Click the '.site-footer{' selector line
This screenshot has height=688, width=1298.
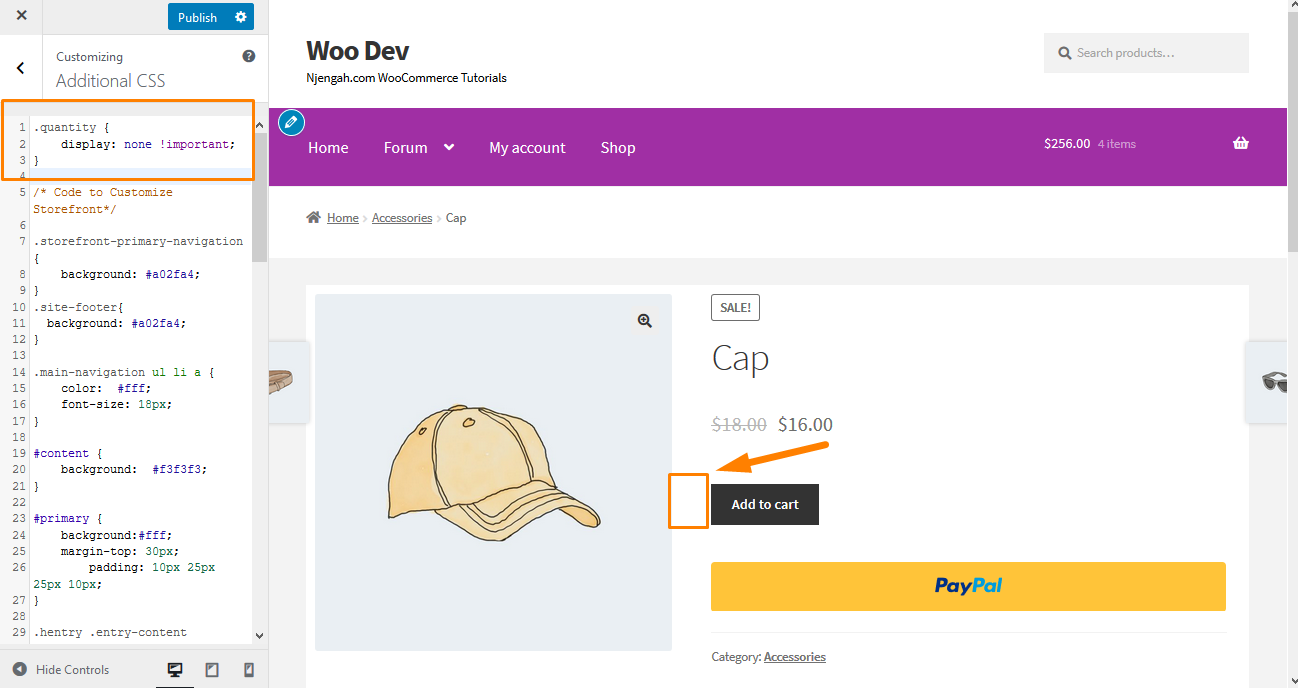[78, 307]
